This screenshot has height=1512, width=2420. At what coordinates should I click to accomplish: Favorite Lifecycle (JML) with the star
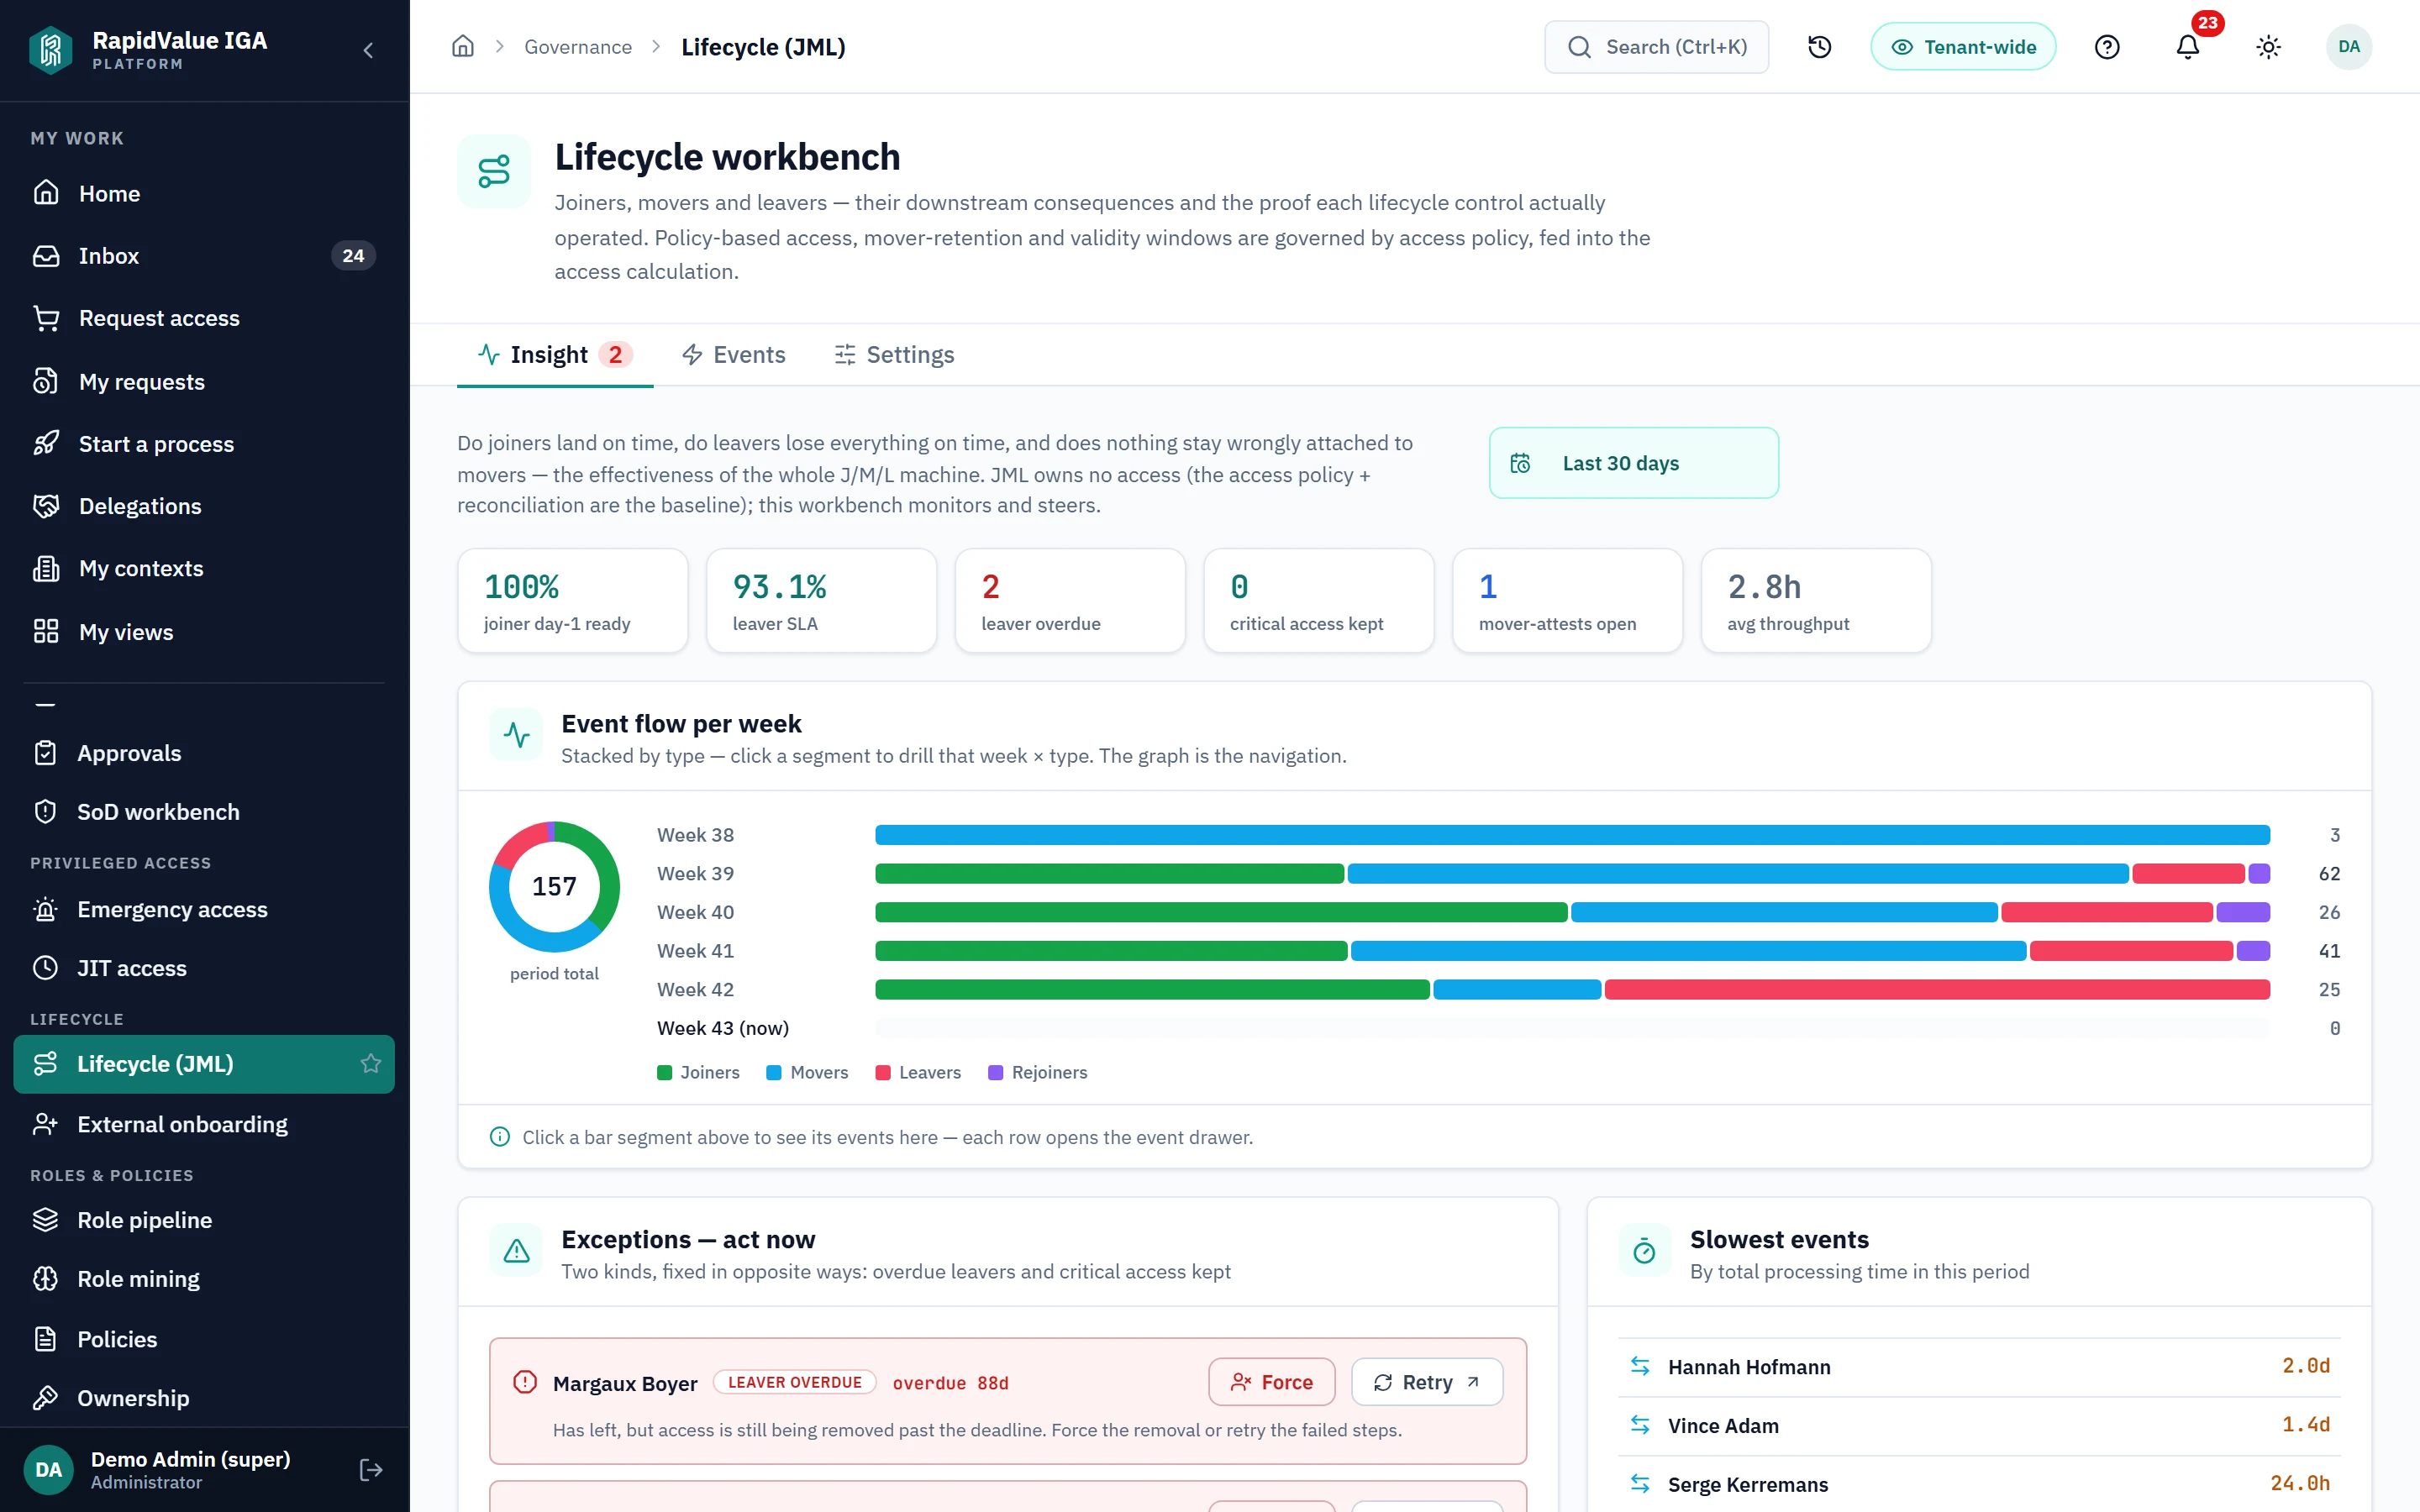[x=371, y=1064]
